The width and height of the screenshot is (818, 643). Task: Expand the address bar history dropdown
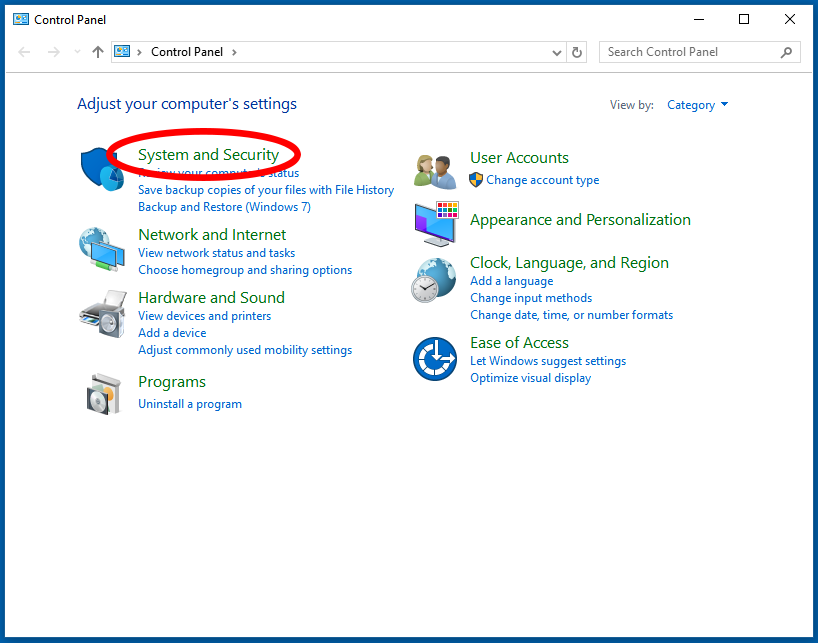point(557,52)
